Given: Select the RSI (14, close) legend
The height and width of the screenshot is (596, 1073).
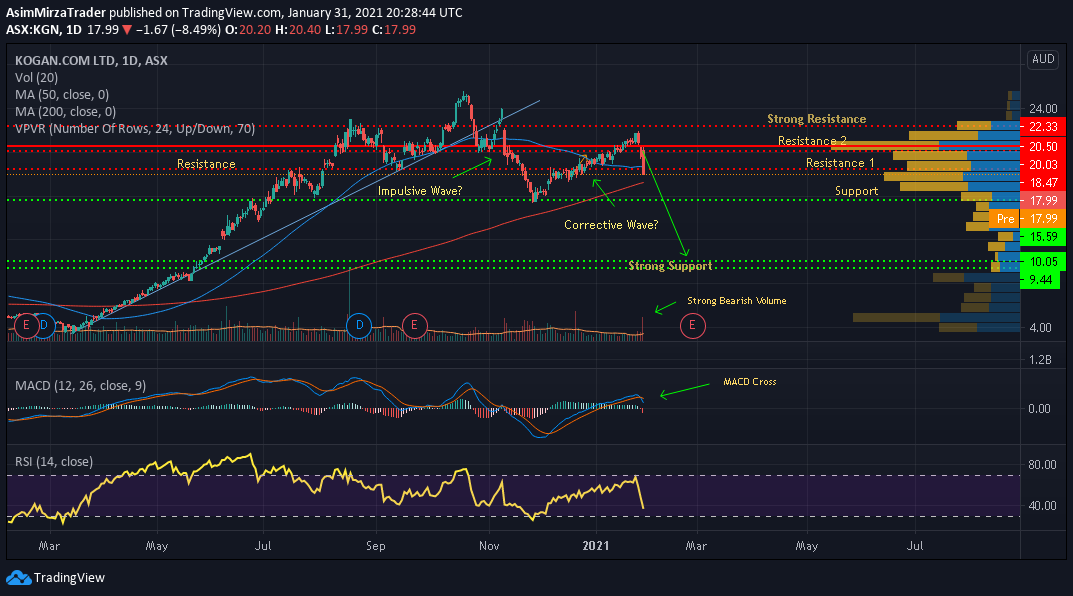Looking at the screenshot, I should click(x=53, y=461).
